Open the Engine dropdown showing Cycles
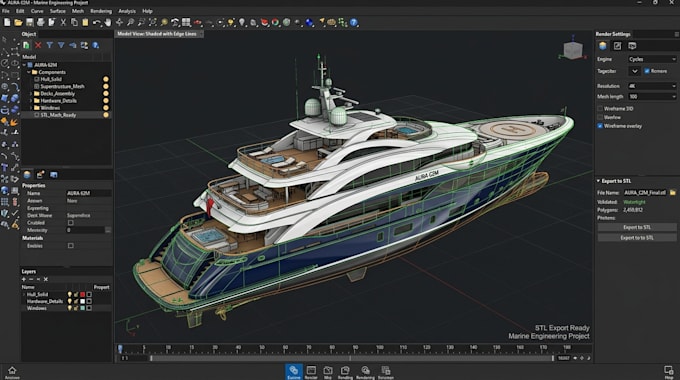The width and height of the screenshot is (680, 380). (652, 59)
